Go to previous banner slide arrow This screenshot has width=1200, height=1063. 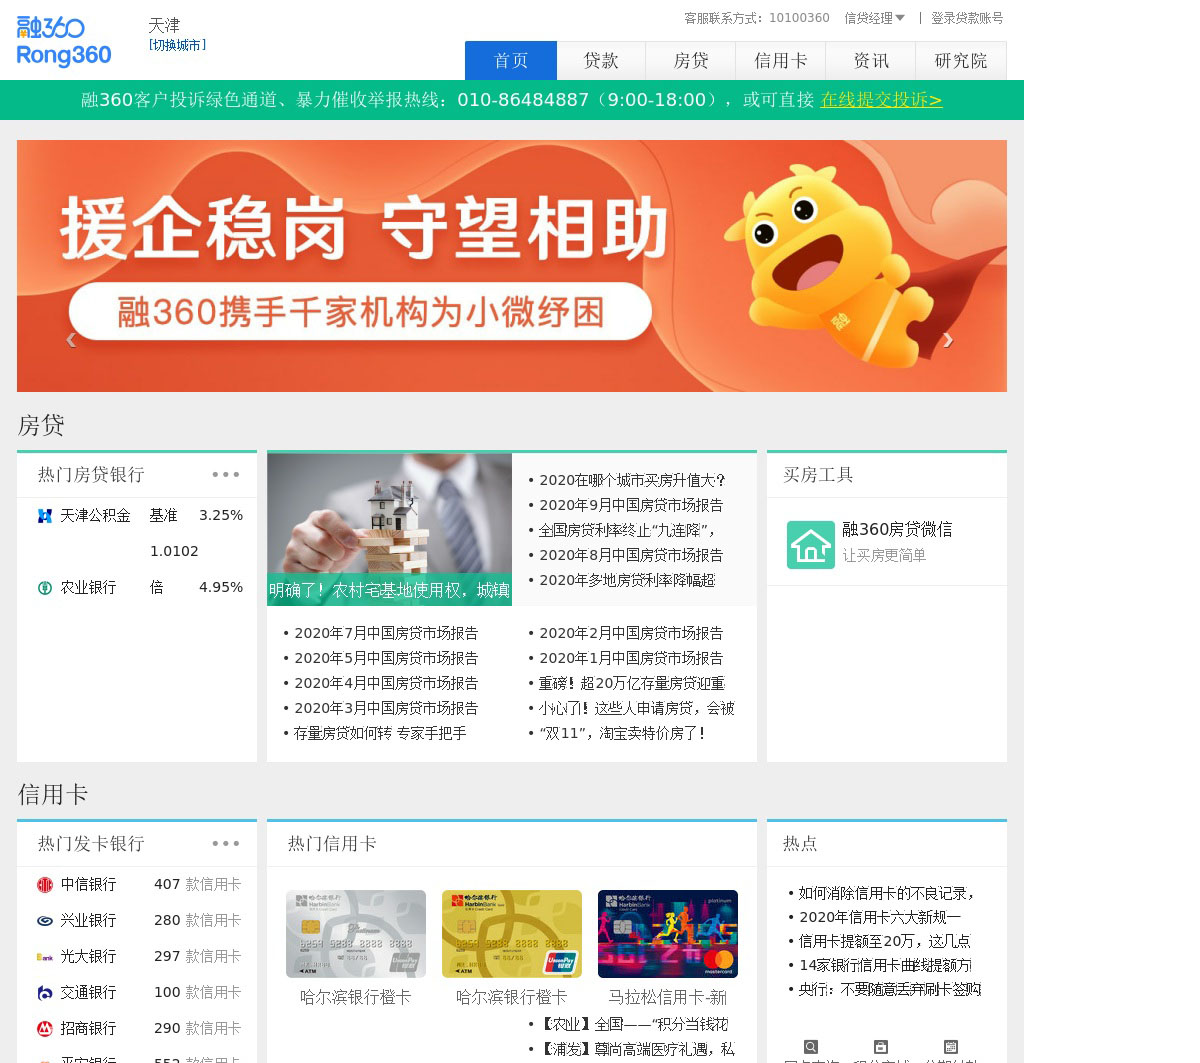pos(71,340)
